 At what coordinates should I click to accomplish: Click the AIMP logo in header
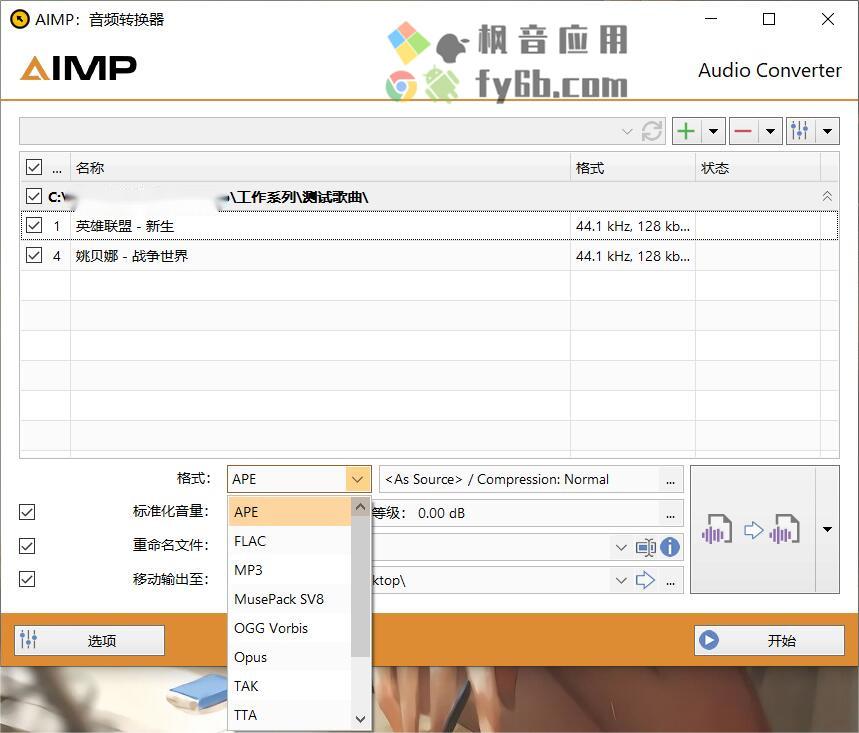tap(78, 68)
